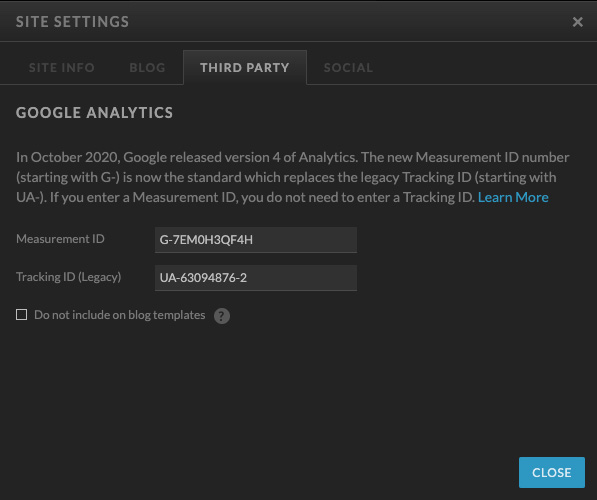Click the Google Analytics heading
Viewport: 597px width, 500px height.
click(94, 113)
